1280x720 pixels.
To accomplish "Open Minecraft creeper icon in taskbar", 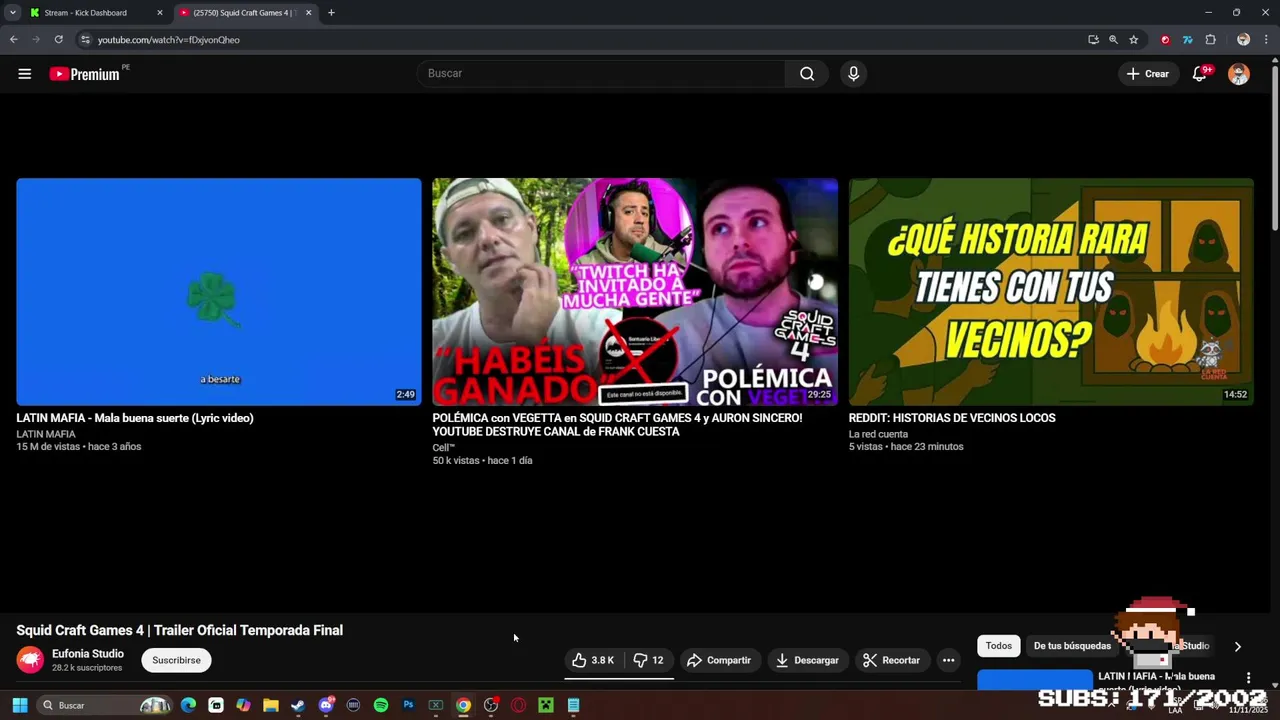I will point(546,705).
